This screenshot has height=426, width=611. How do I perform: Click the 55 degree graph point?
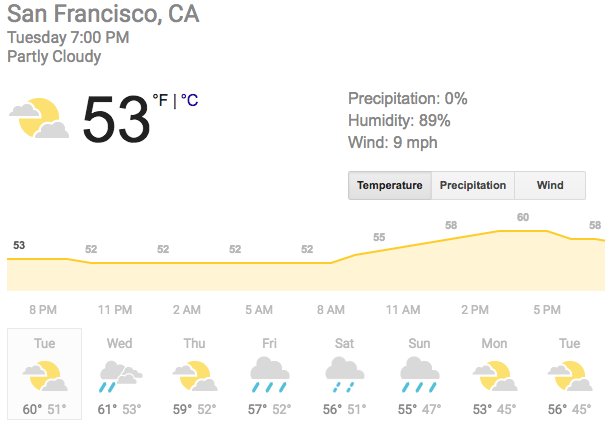379,237
